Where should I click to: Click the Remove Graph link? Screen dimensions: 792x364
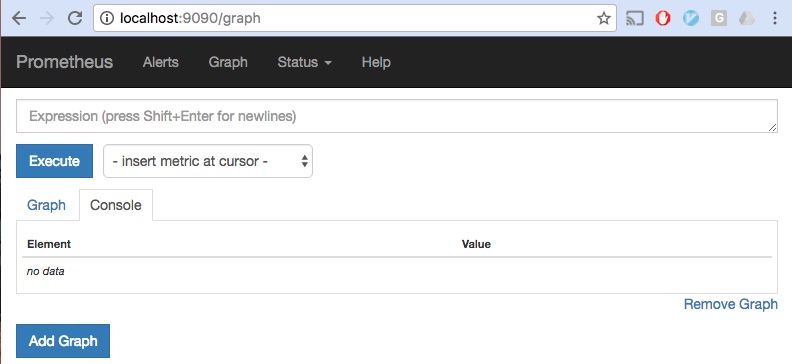(730, 304)
